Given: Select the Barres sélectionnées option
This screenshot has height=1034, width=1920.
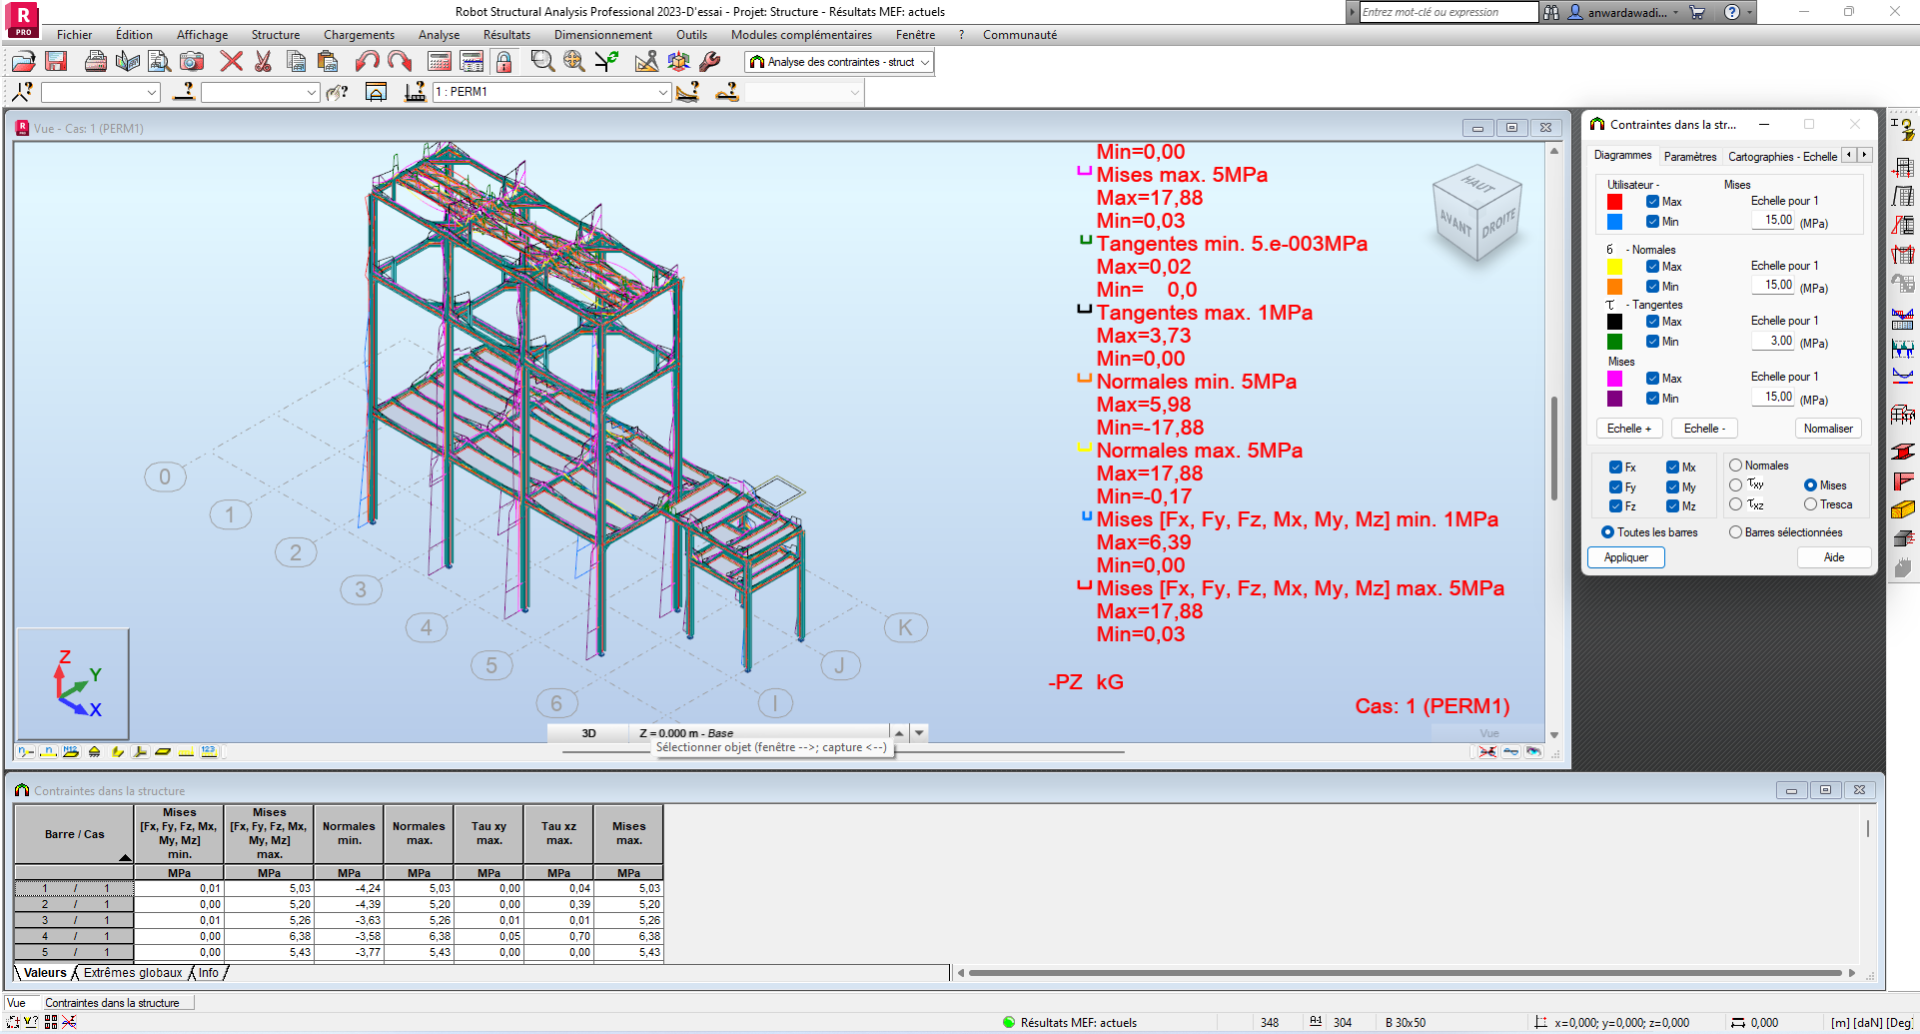Looking at the screenshot, I should tap(1735, 533).
